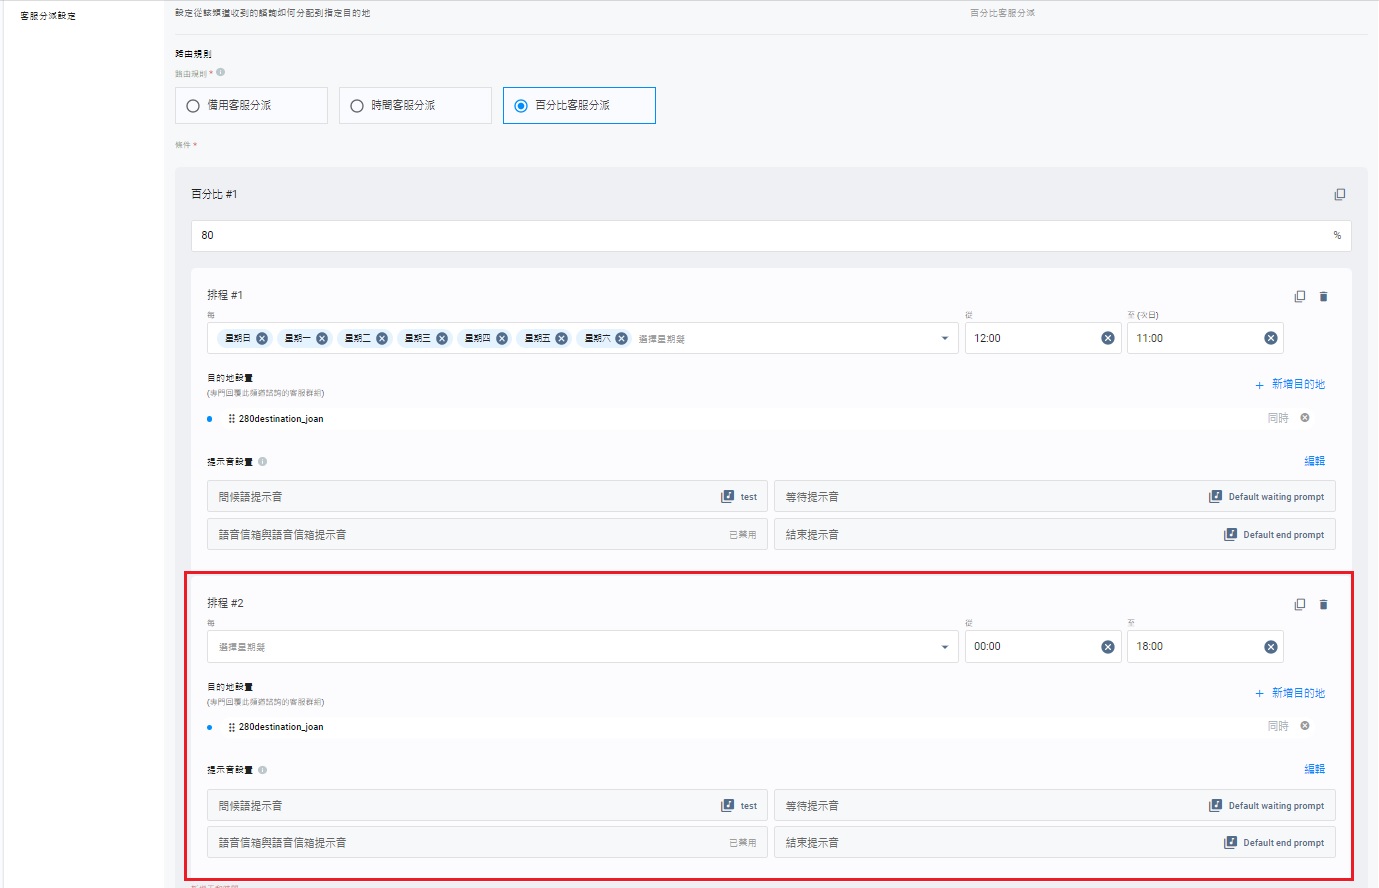
Task: Click Default waiting prompt audio icon in 排程 #1
Action: 1216,497
